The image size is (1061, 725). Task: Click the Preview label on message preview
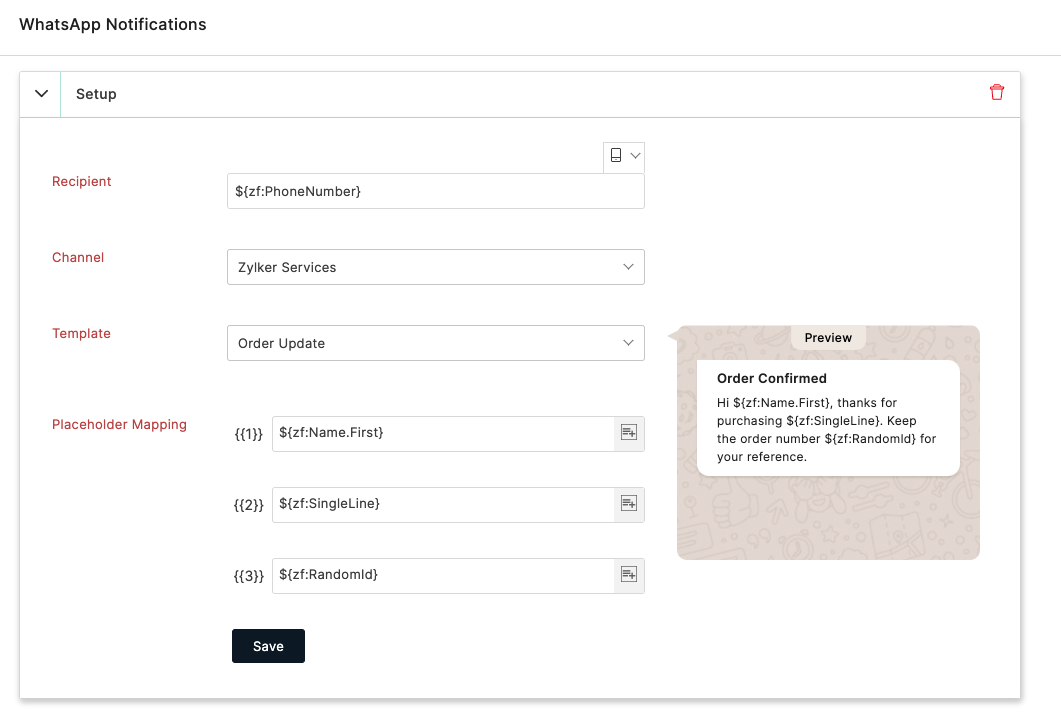(828, 338)
